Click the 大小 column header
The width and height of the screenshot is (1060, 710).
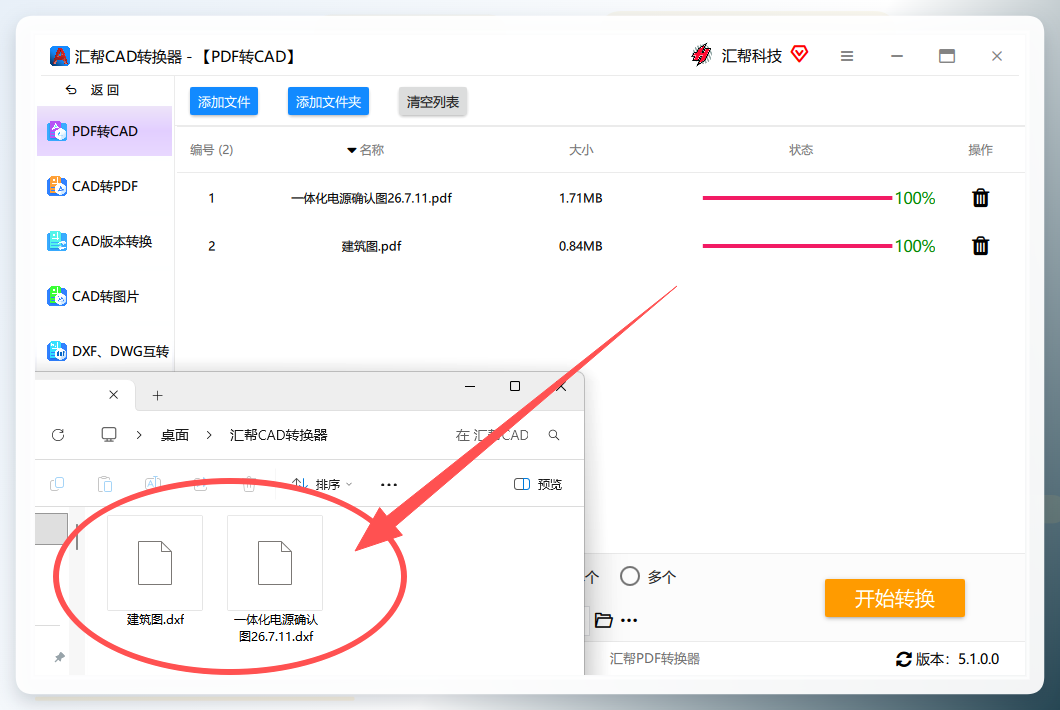(x=581, y=150)
